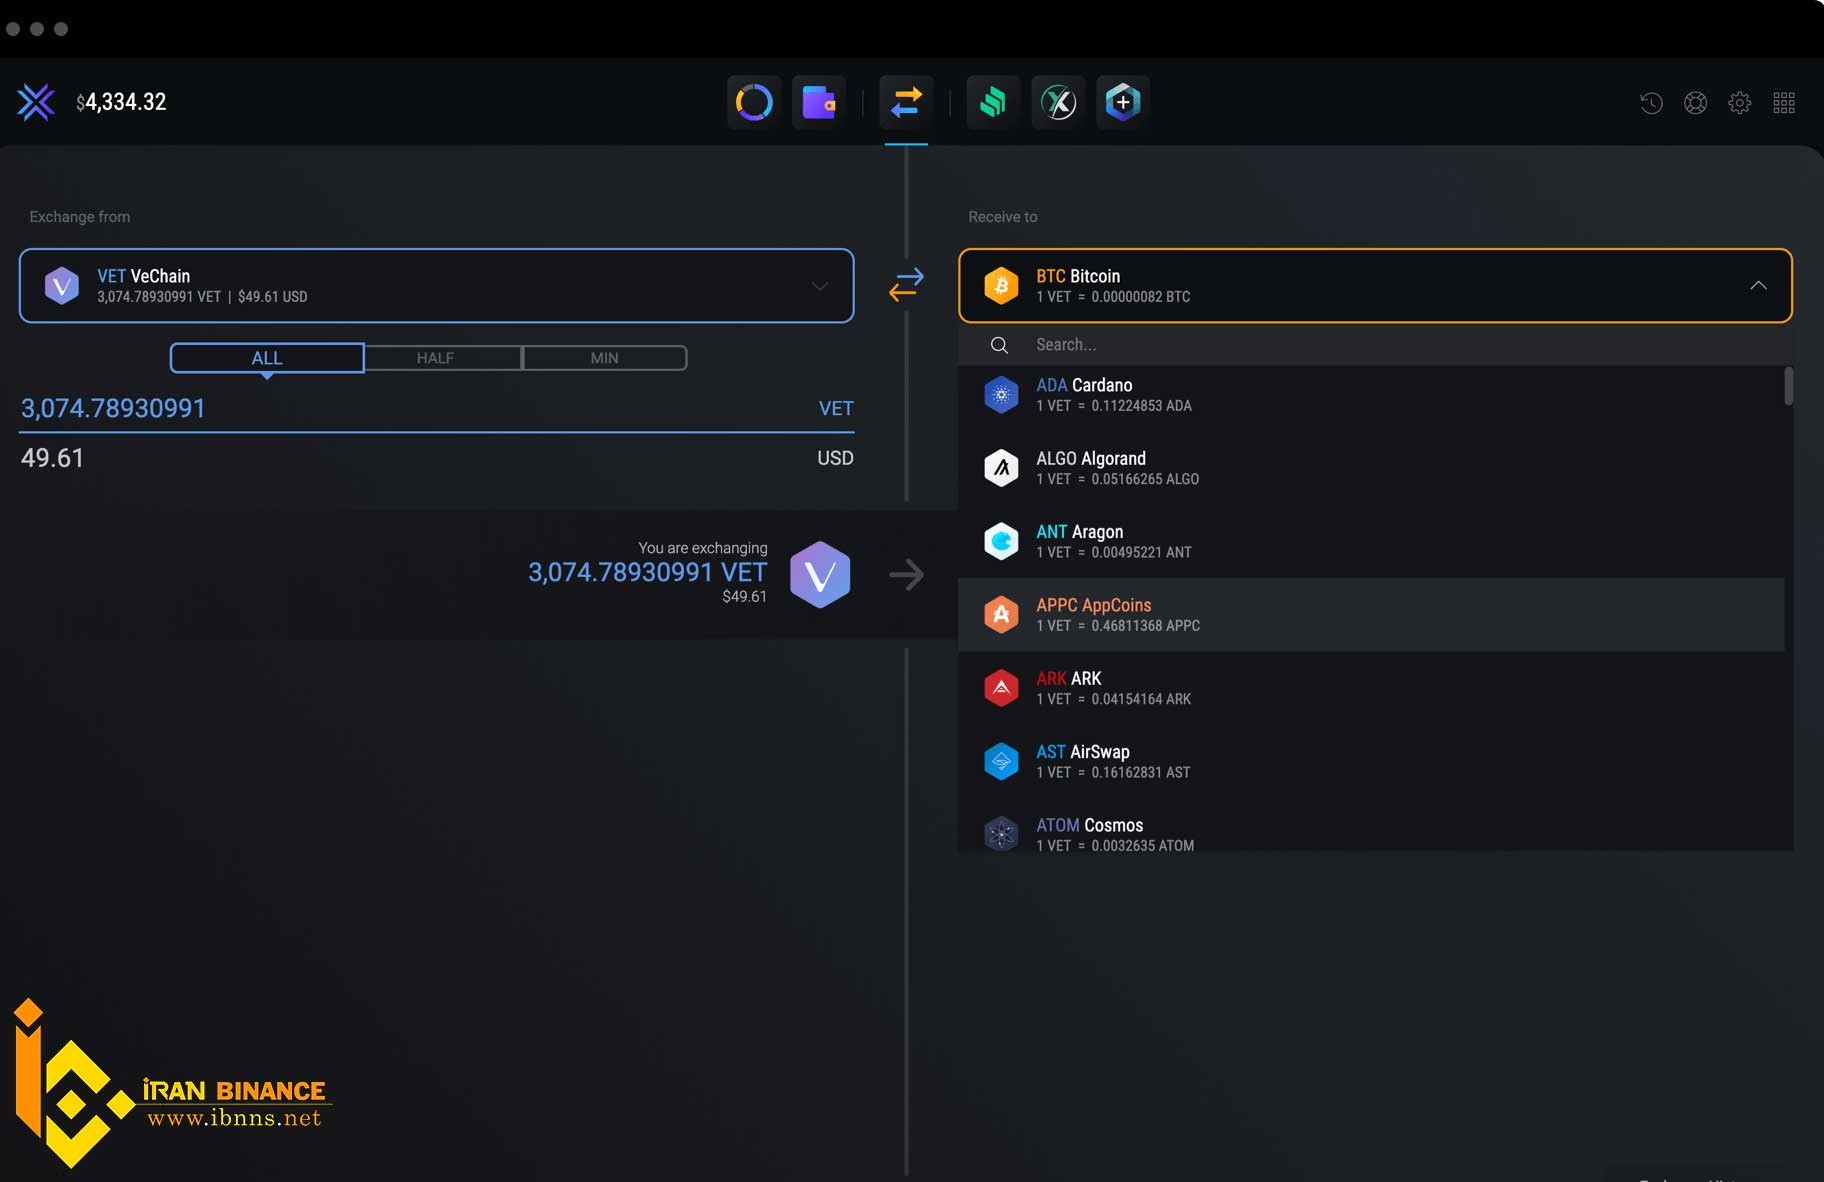The width and height of the screenshot is (1824, 1182).
Task: Click the '3,074.78930991 VET | $49.61 USD' balance
Action: click(x=202, y=297)
